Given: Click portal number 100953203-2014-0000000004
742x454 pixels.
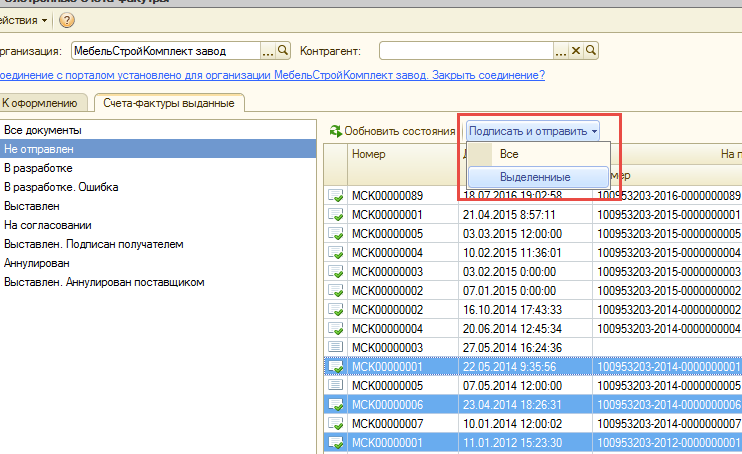Looking at the screenshot, I should [668, 329].
